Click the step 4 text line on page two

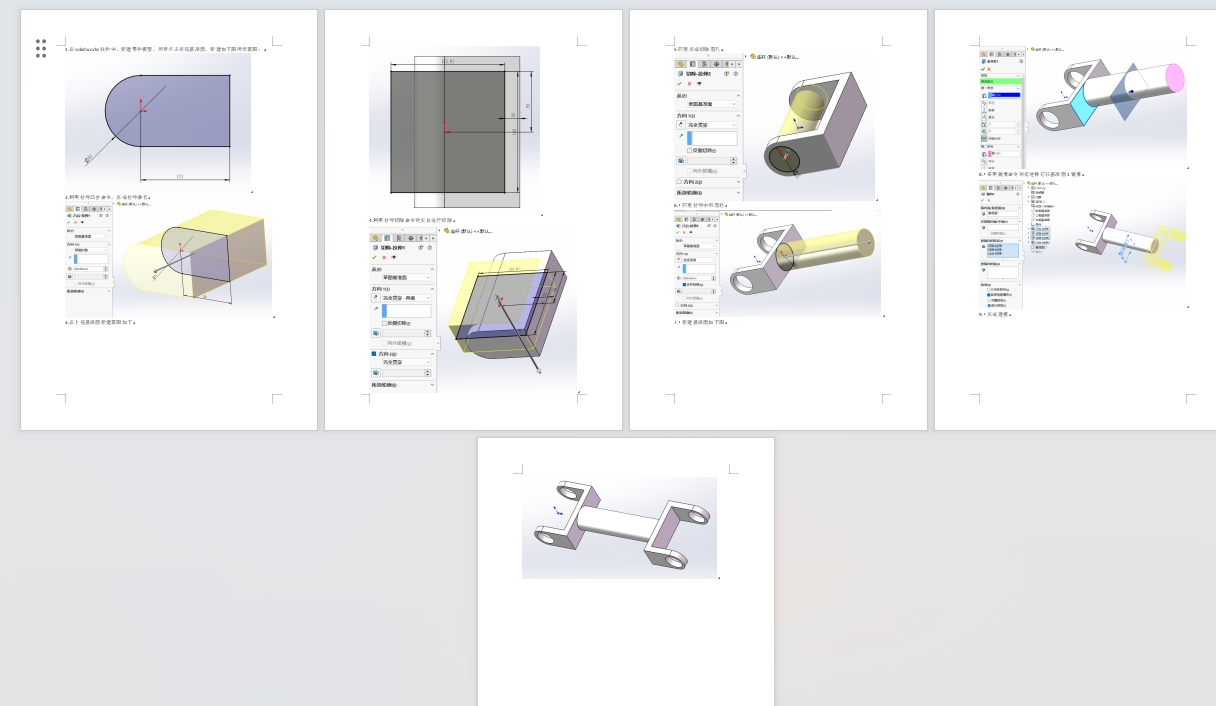[411, 220]
